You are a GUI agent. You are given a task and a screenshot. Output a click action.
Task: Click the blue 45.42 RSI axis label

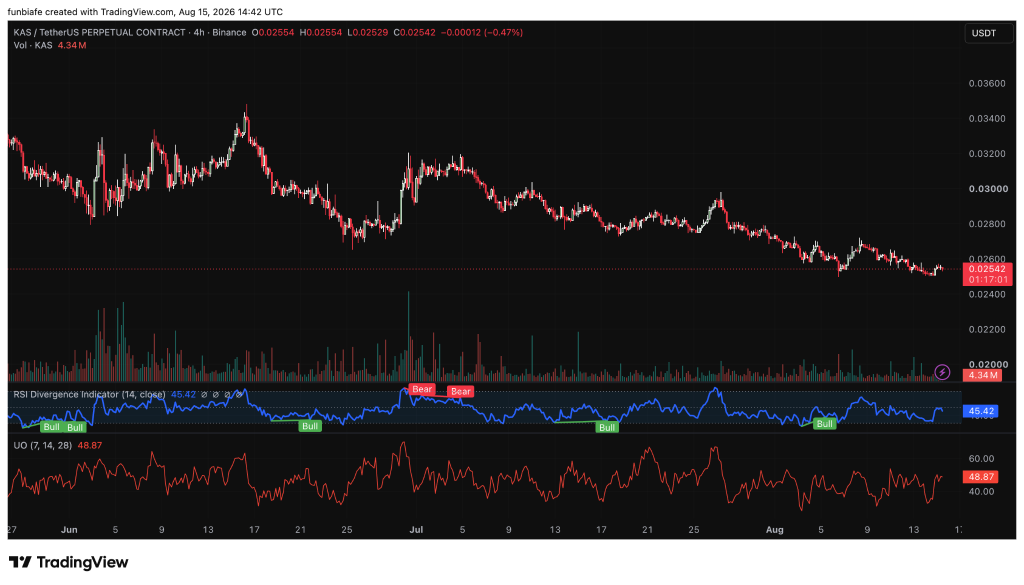981,411
